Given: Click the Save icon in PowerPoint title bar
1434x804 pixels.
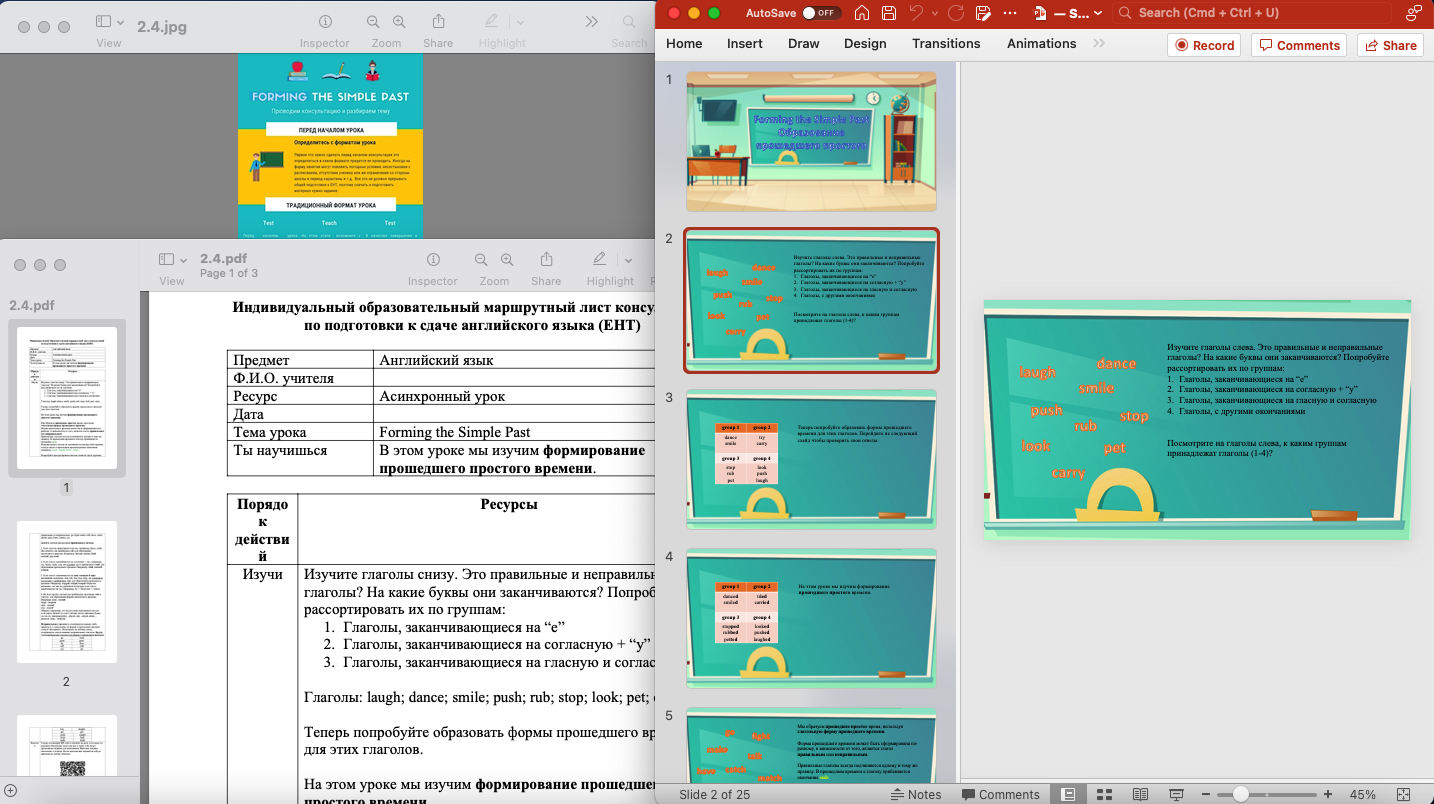Looking at the screenshot, I should (x=889, y=13).
